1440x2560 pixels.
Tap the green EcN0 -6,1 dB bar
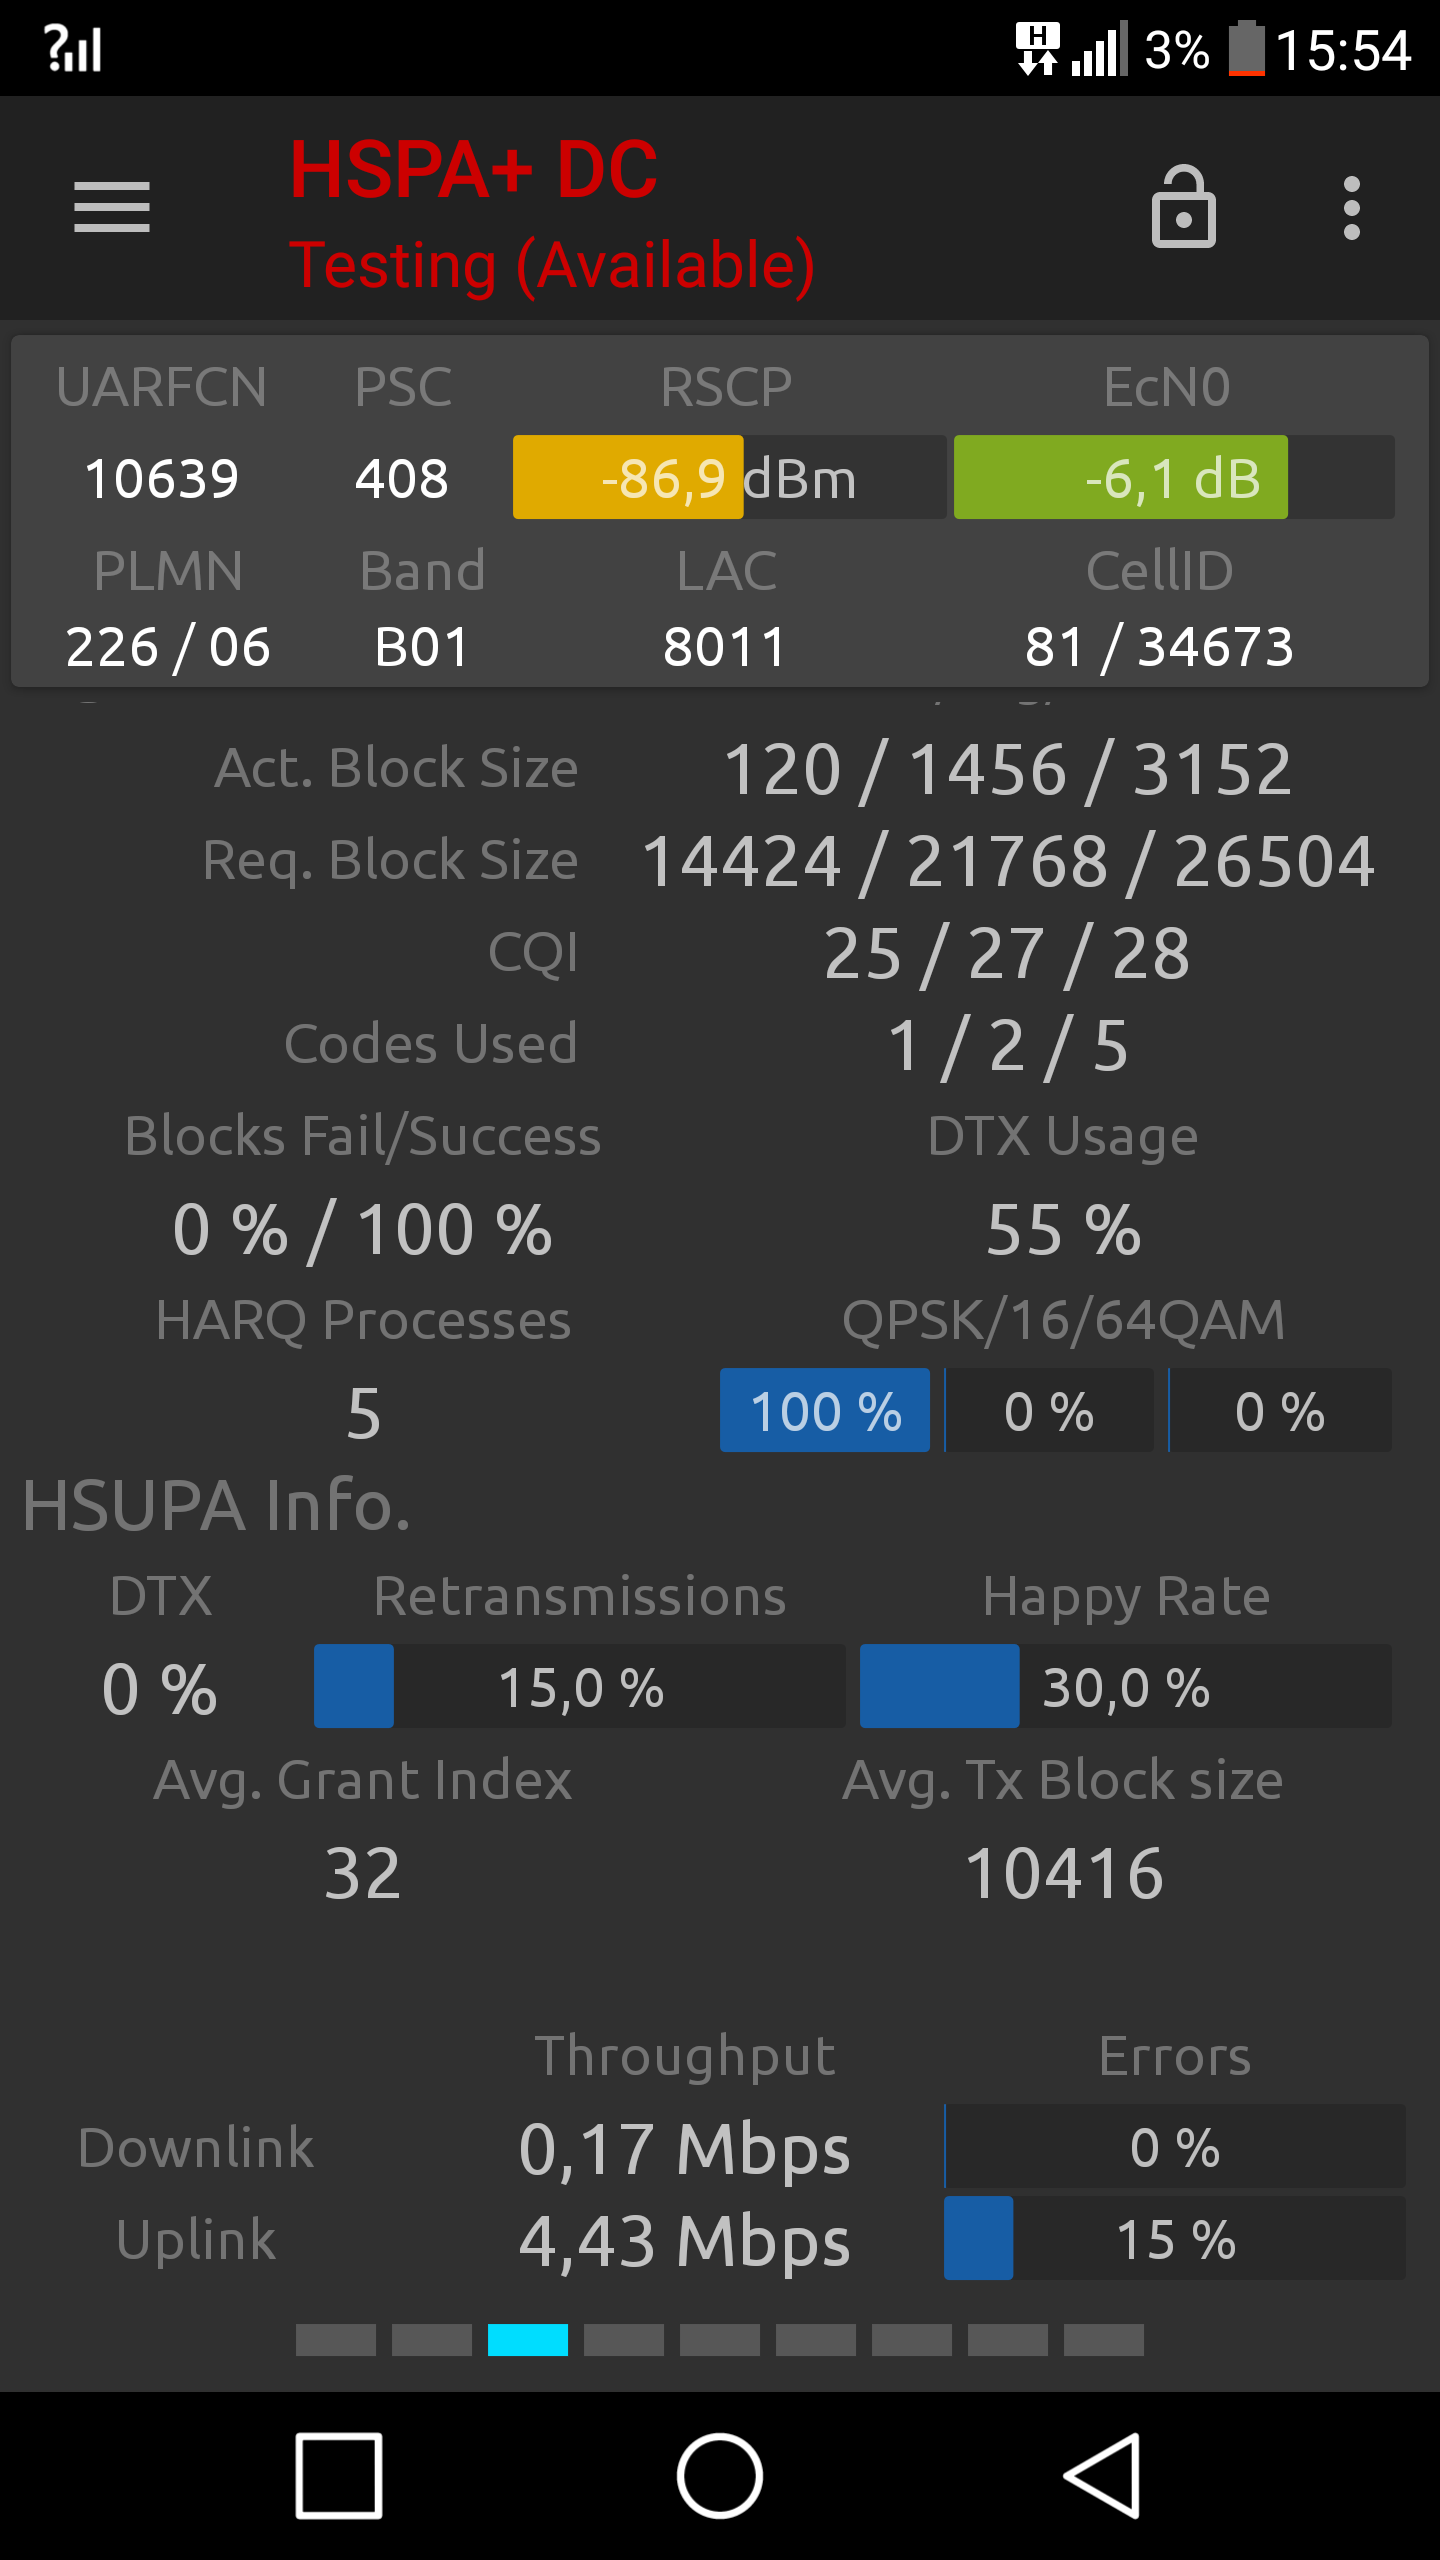1174,477
